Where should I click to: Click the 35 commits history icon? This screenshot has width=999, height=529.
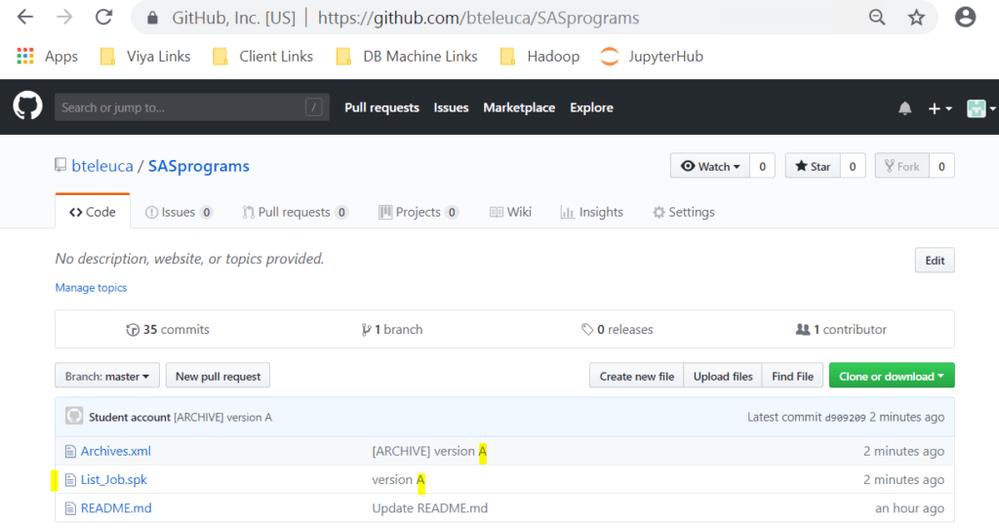coord(133,330)
